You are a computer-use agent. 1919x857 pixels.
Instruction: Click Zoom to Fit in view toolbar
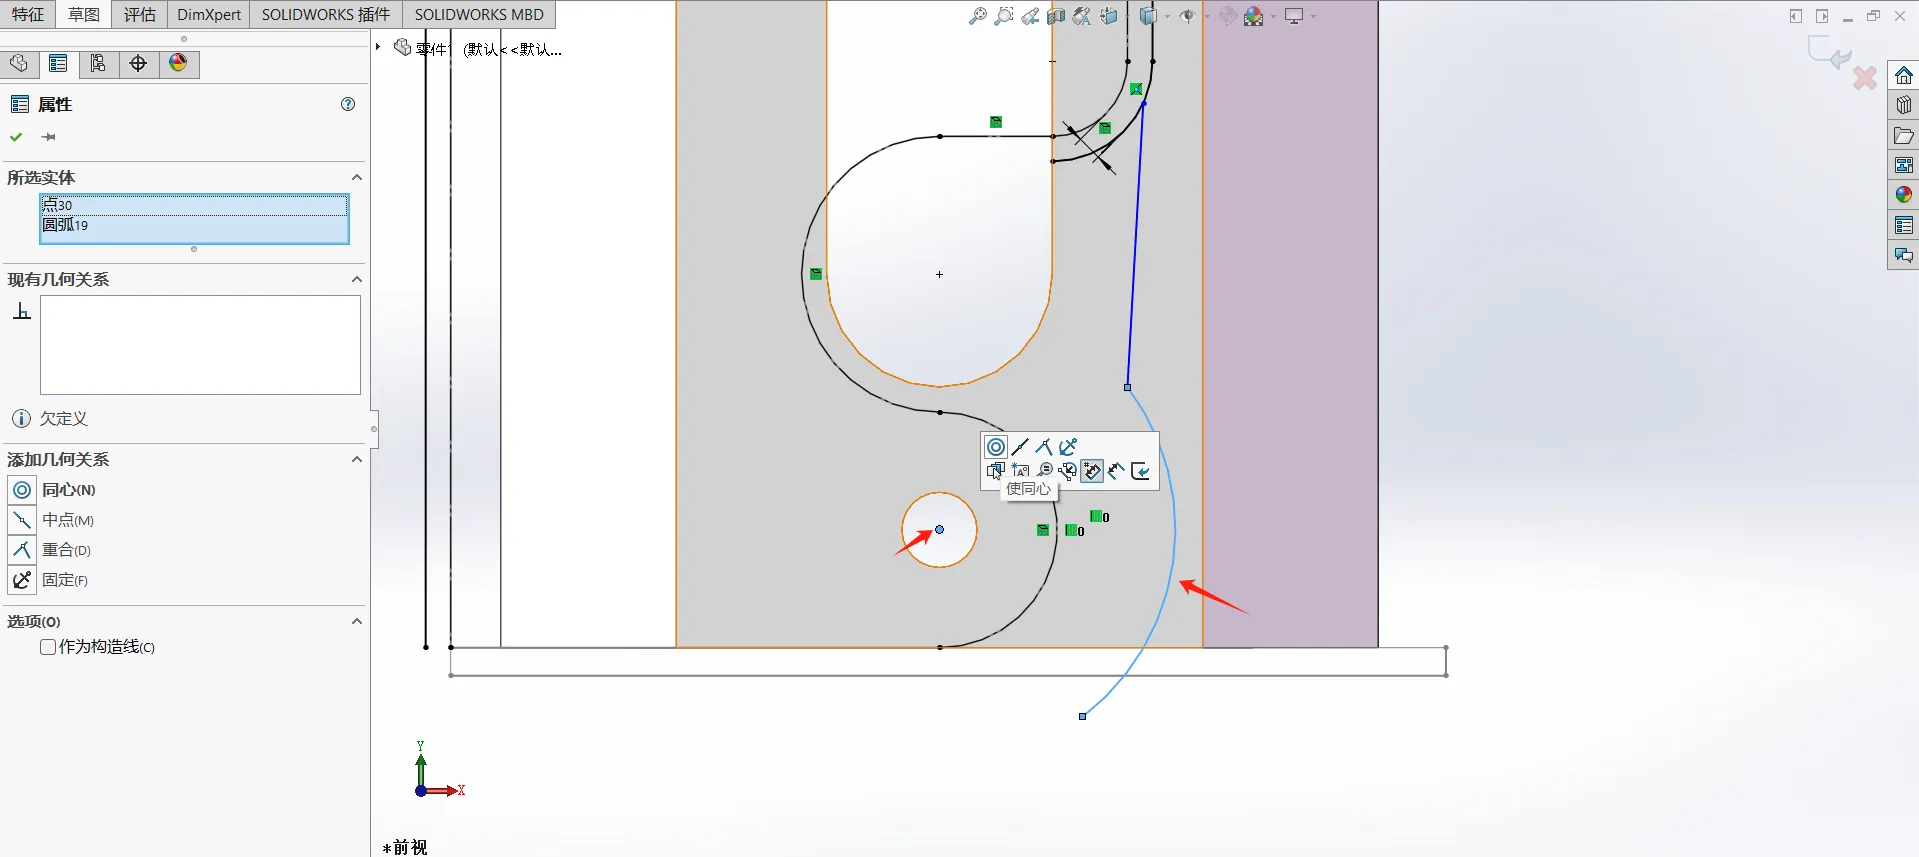(978, 16)
